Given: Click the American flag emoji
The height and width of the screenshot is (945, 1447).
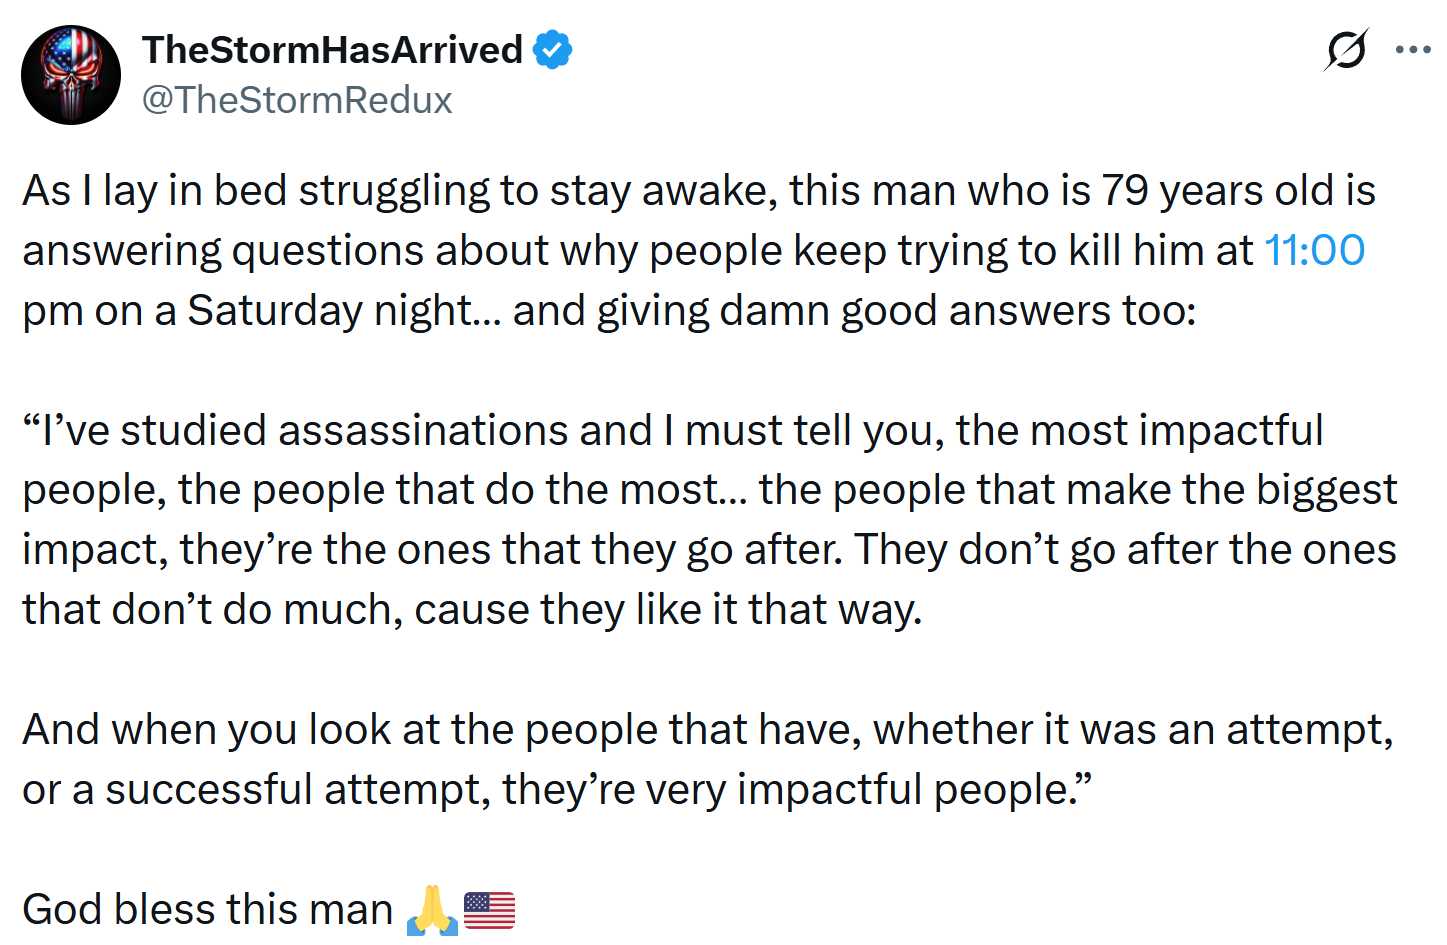Looking at the screenshot, I should [490, 910].
